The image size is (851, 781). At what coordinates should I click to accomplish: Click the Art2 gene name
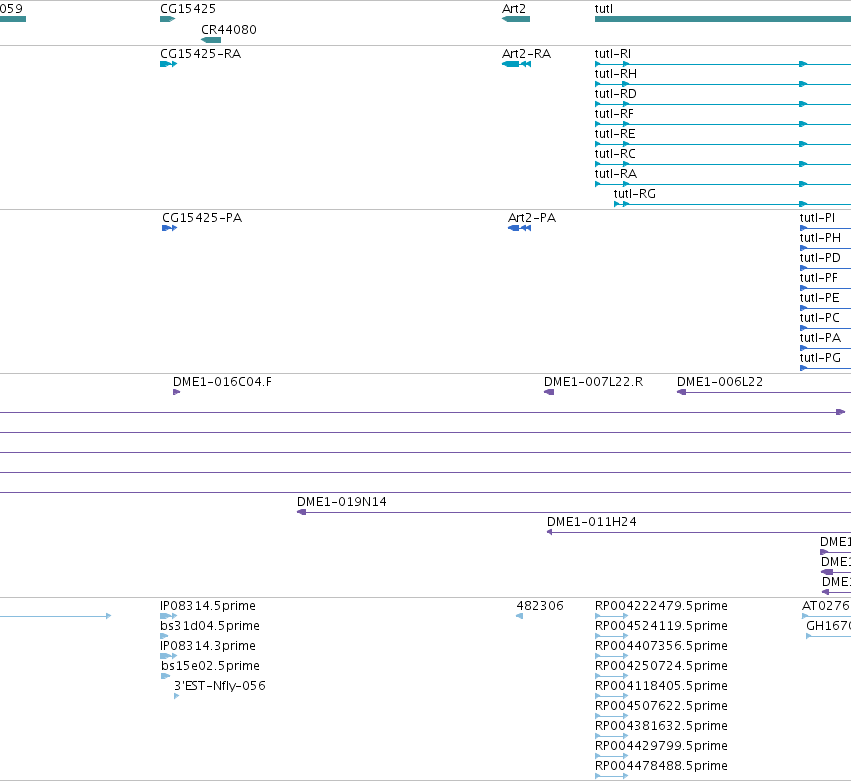coord(514,9)
